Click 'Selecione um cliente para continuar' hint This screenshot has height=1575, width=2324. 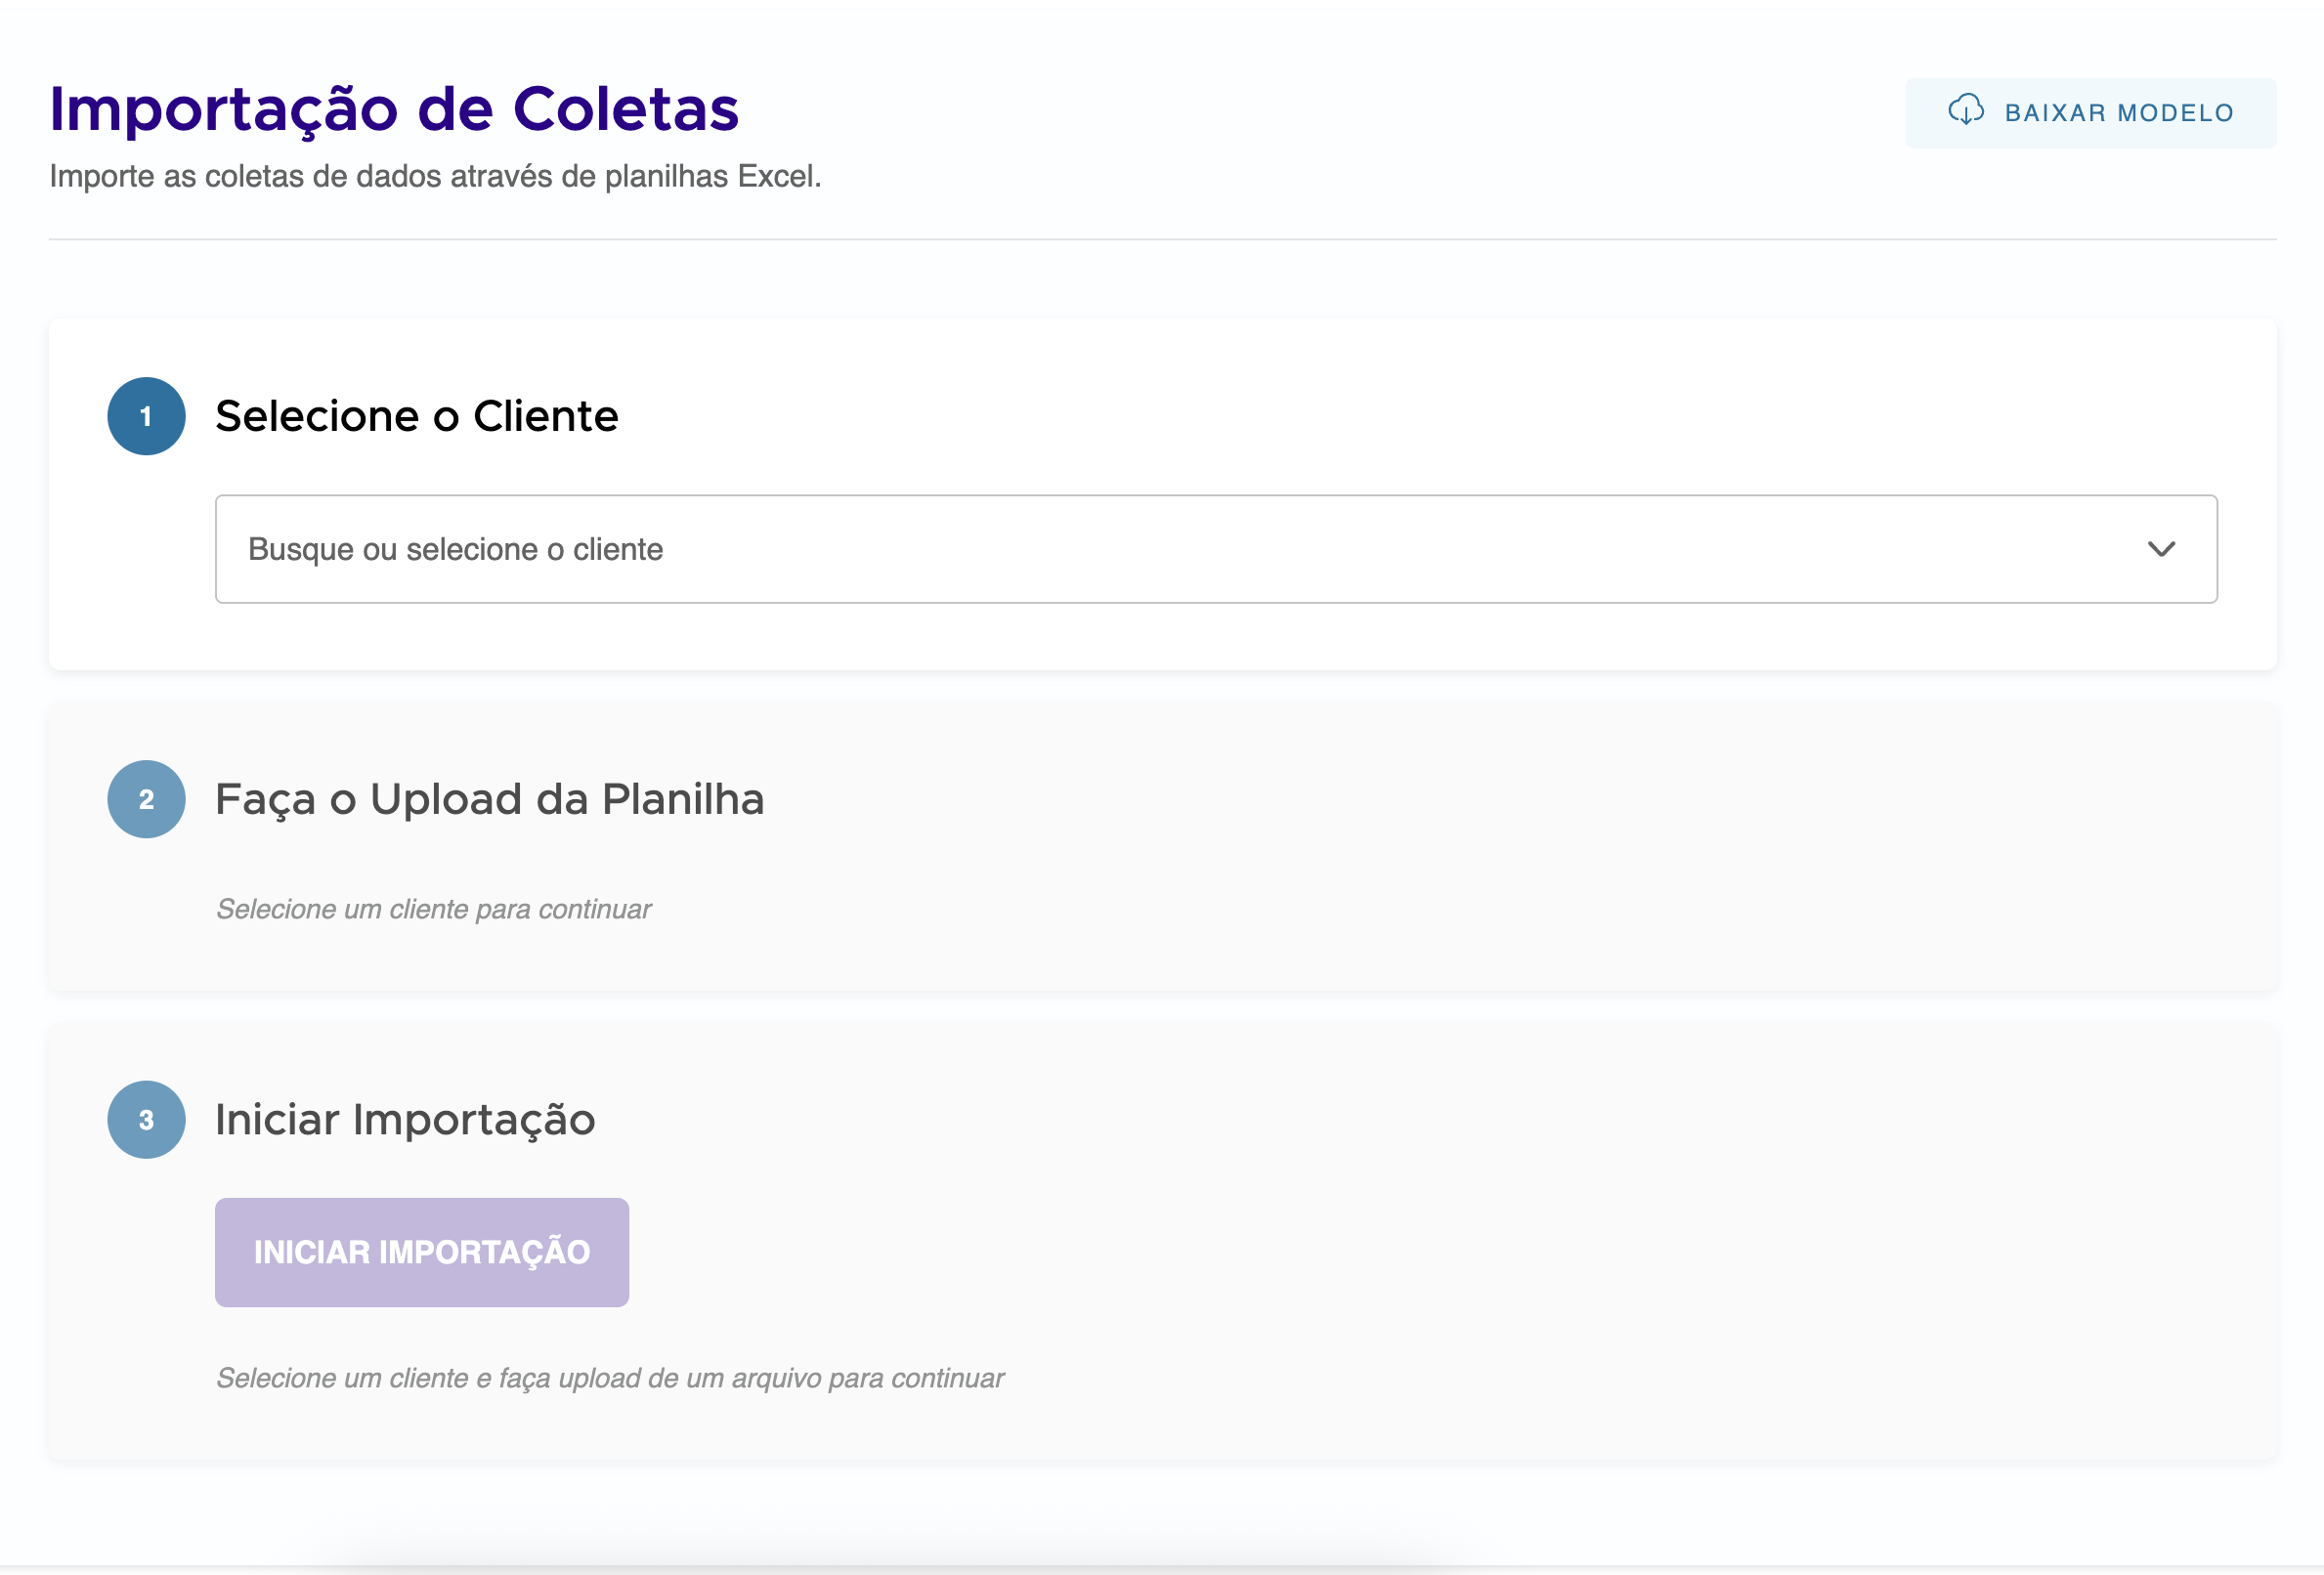434,909
